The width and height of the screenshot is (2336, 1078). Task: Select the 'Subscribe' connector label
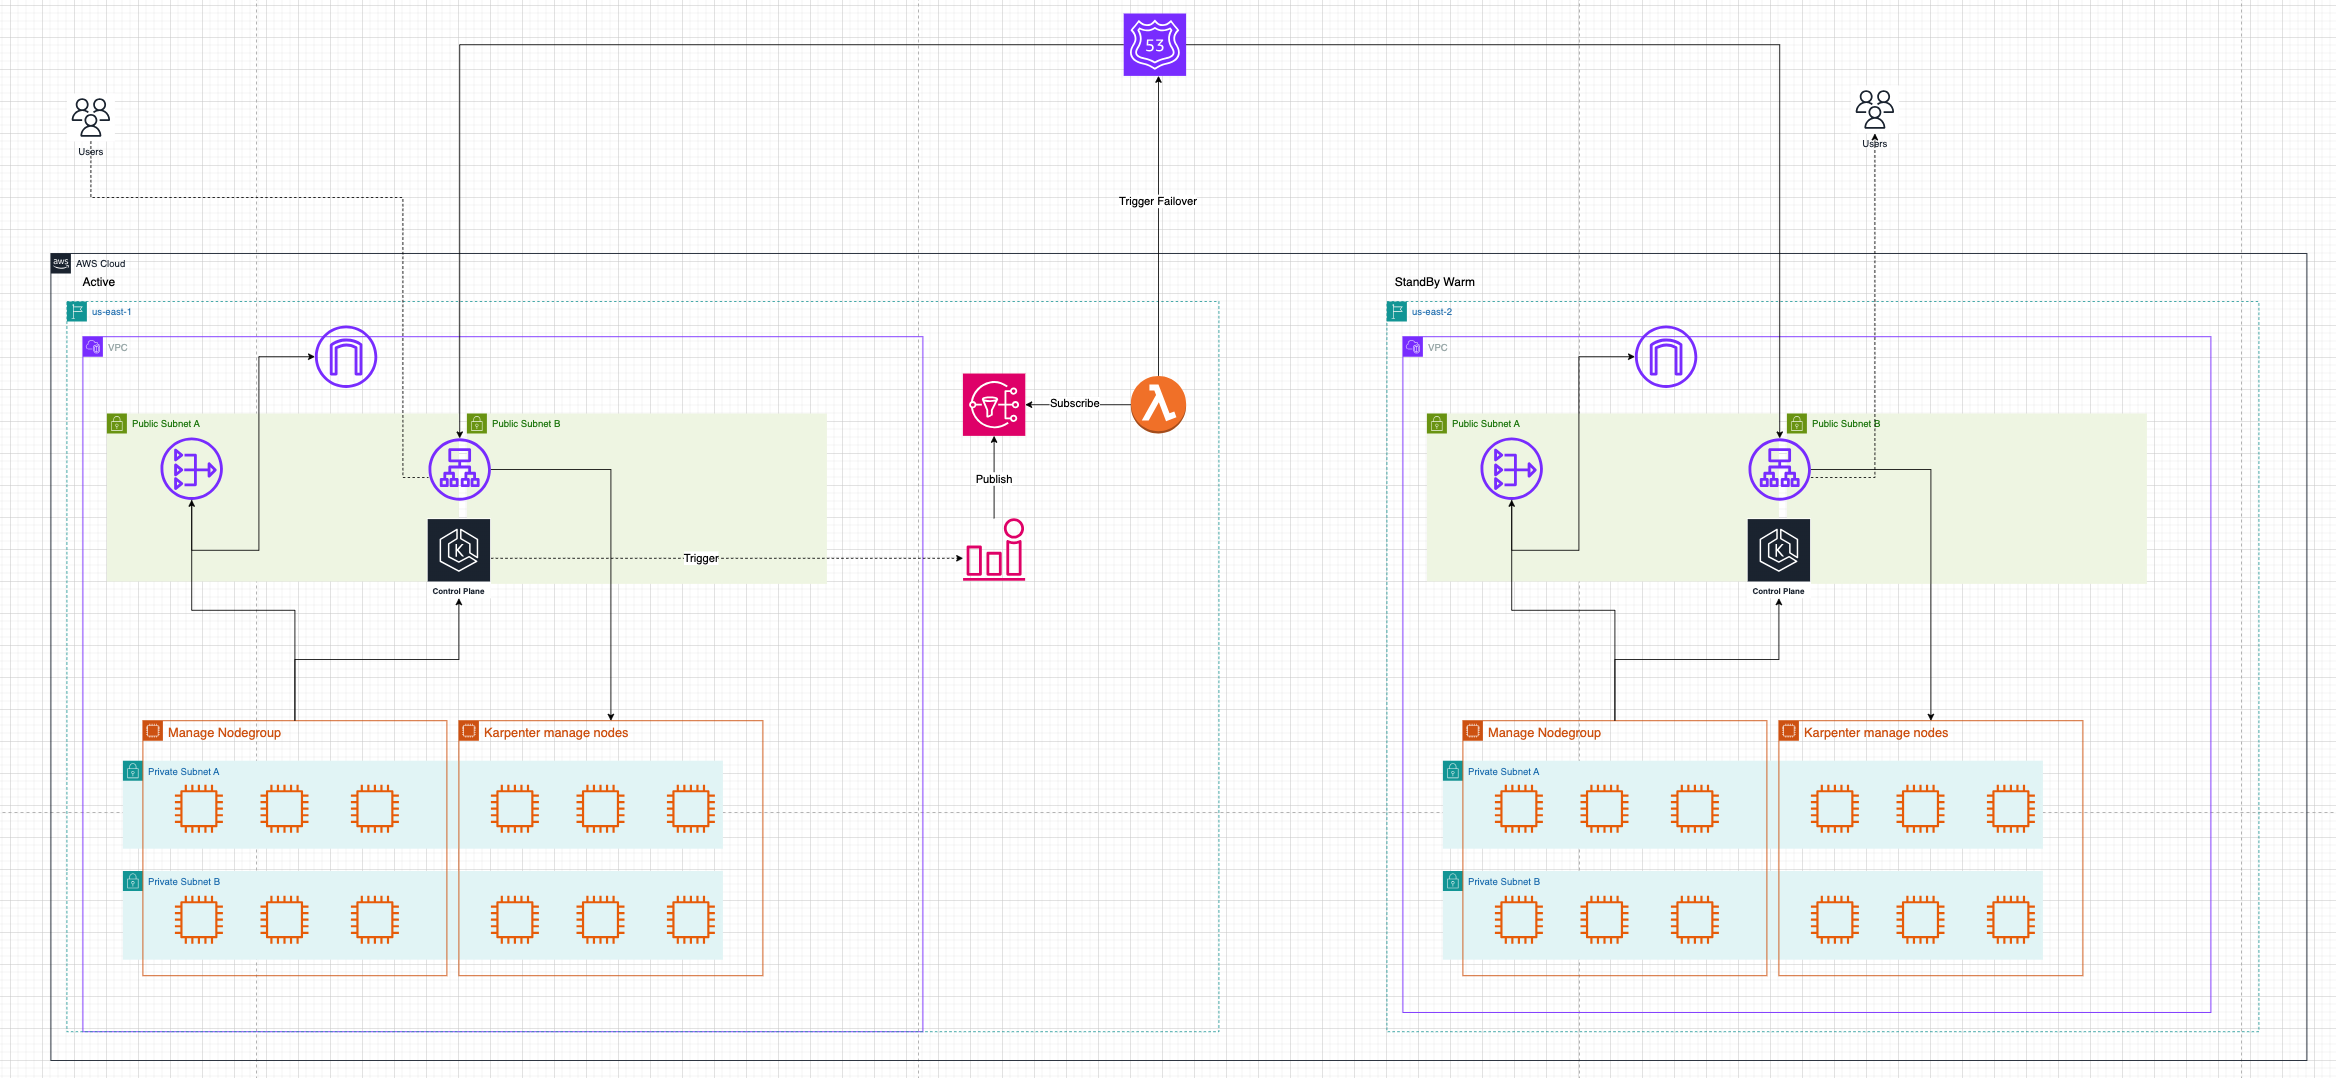tap(1074, 403)
